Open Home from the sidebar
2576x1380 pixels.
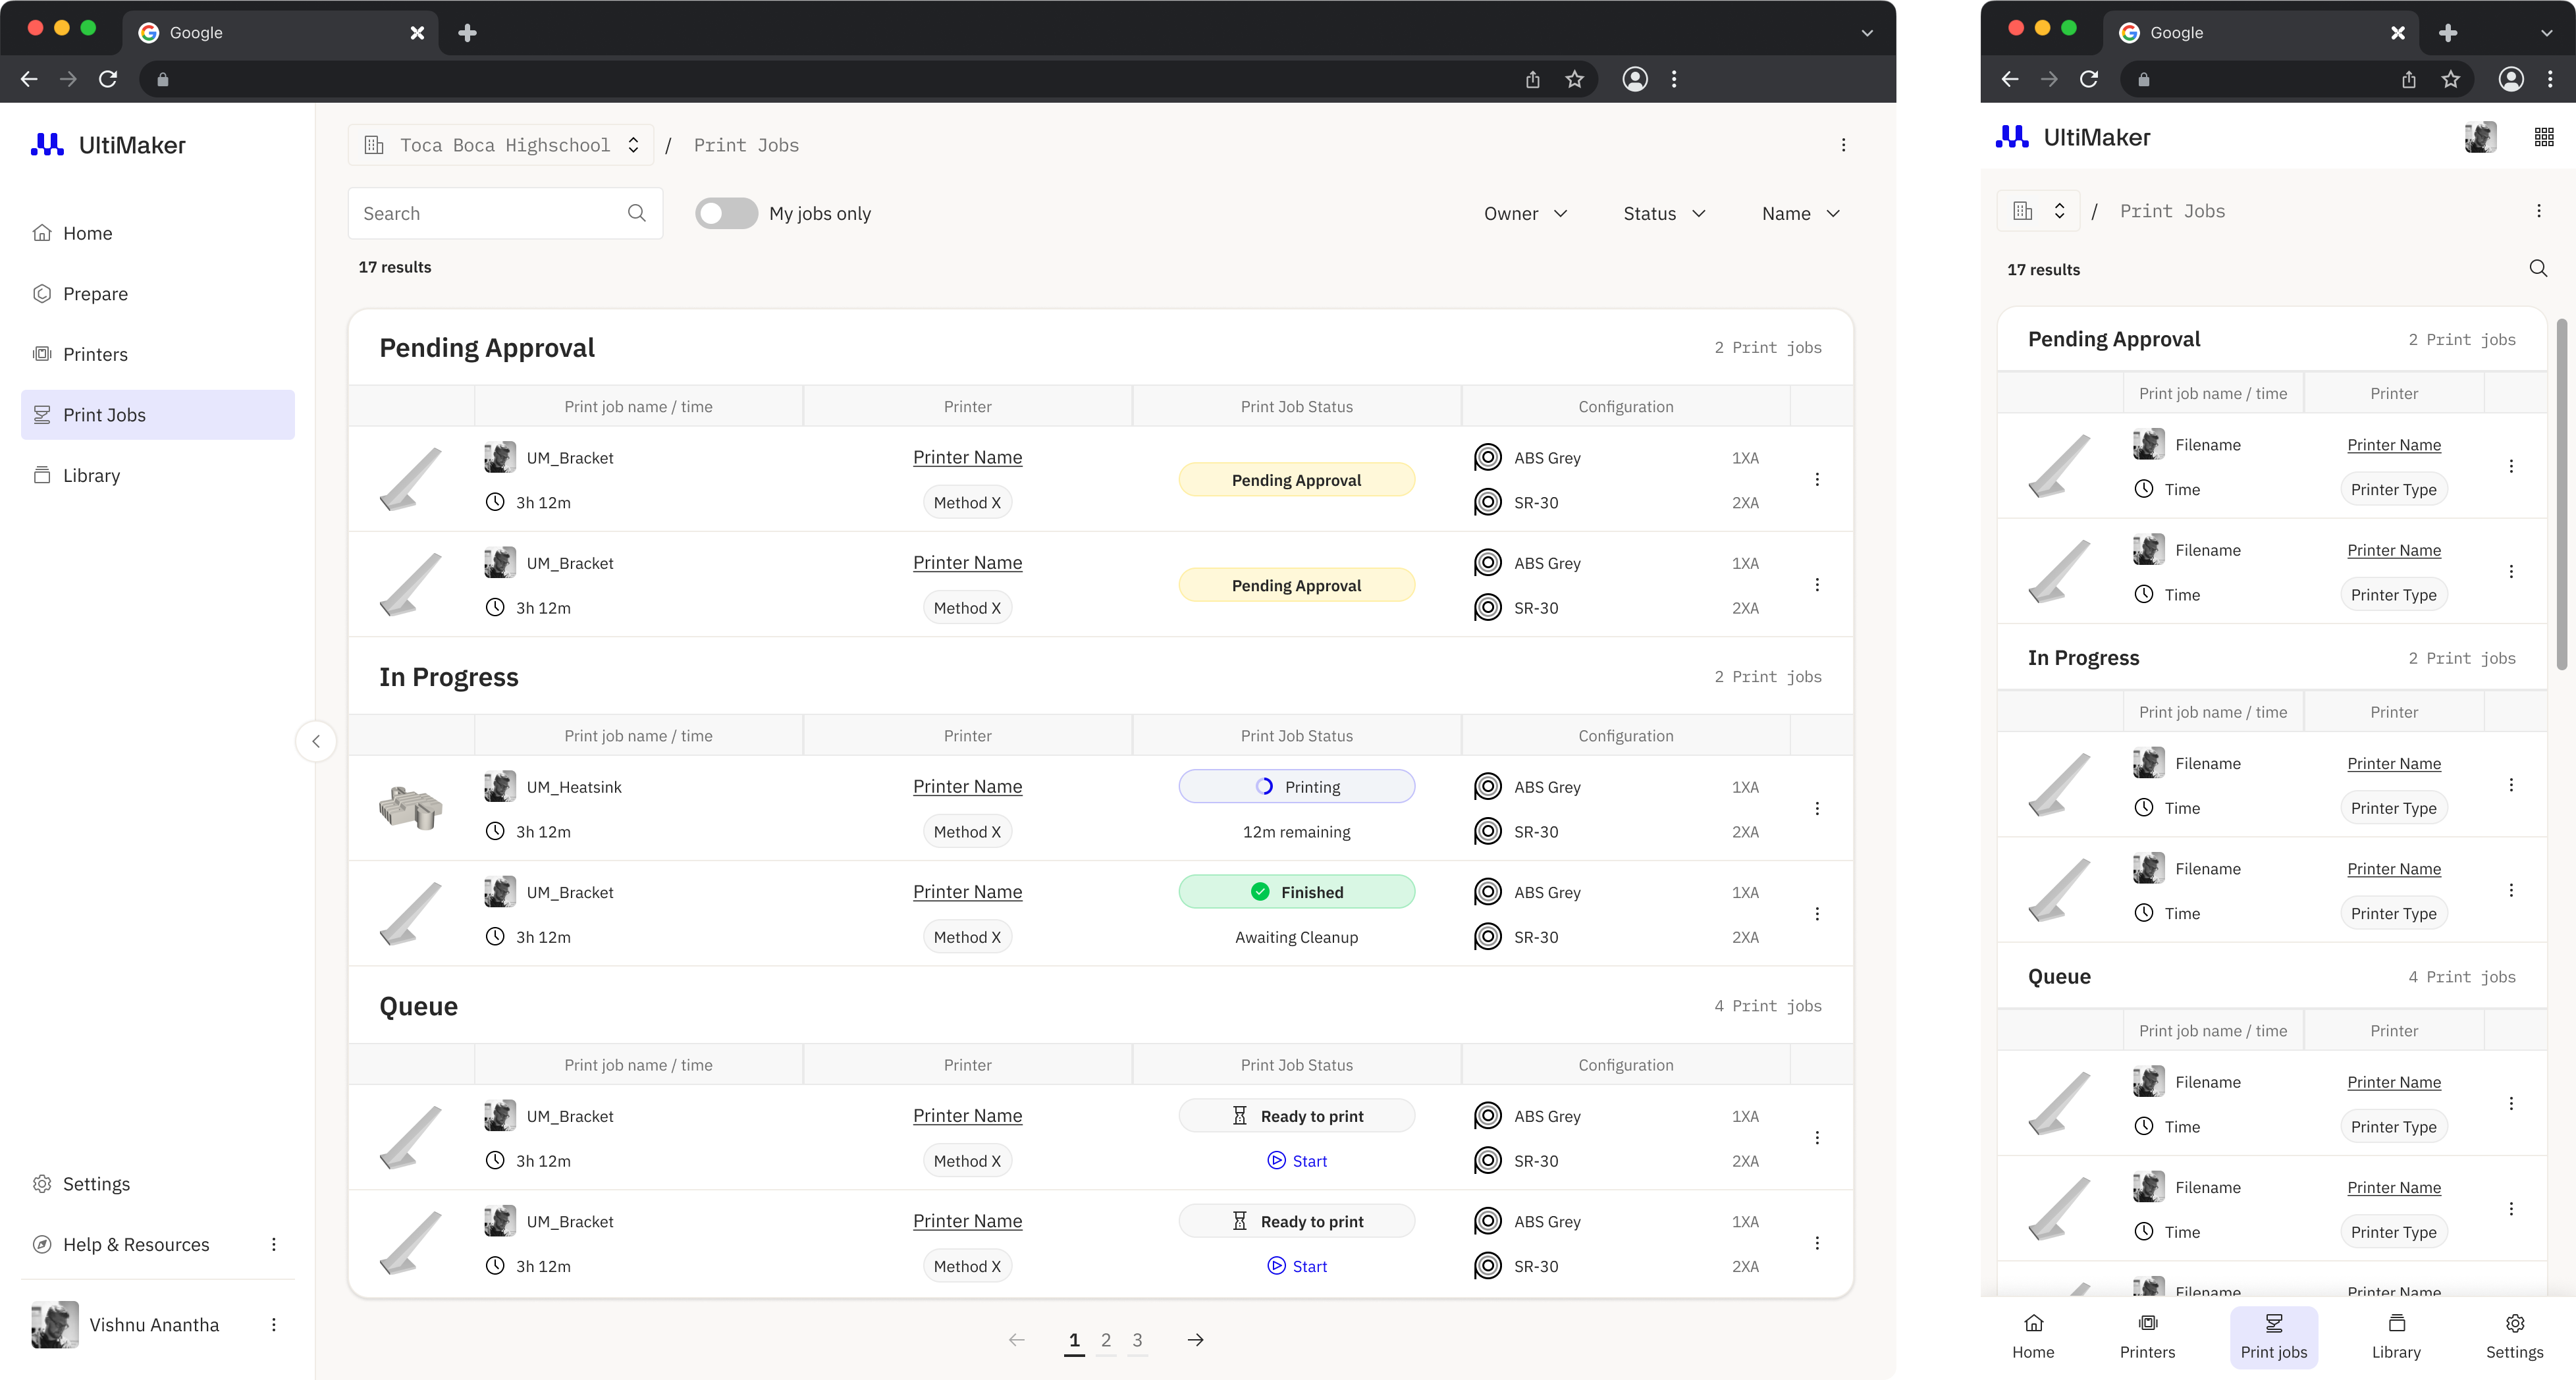point(87,232)
